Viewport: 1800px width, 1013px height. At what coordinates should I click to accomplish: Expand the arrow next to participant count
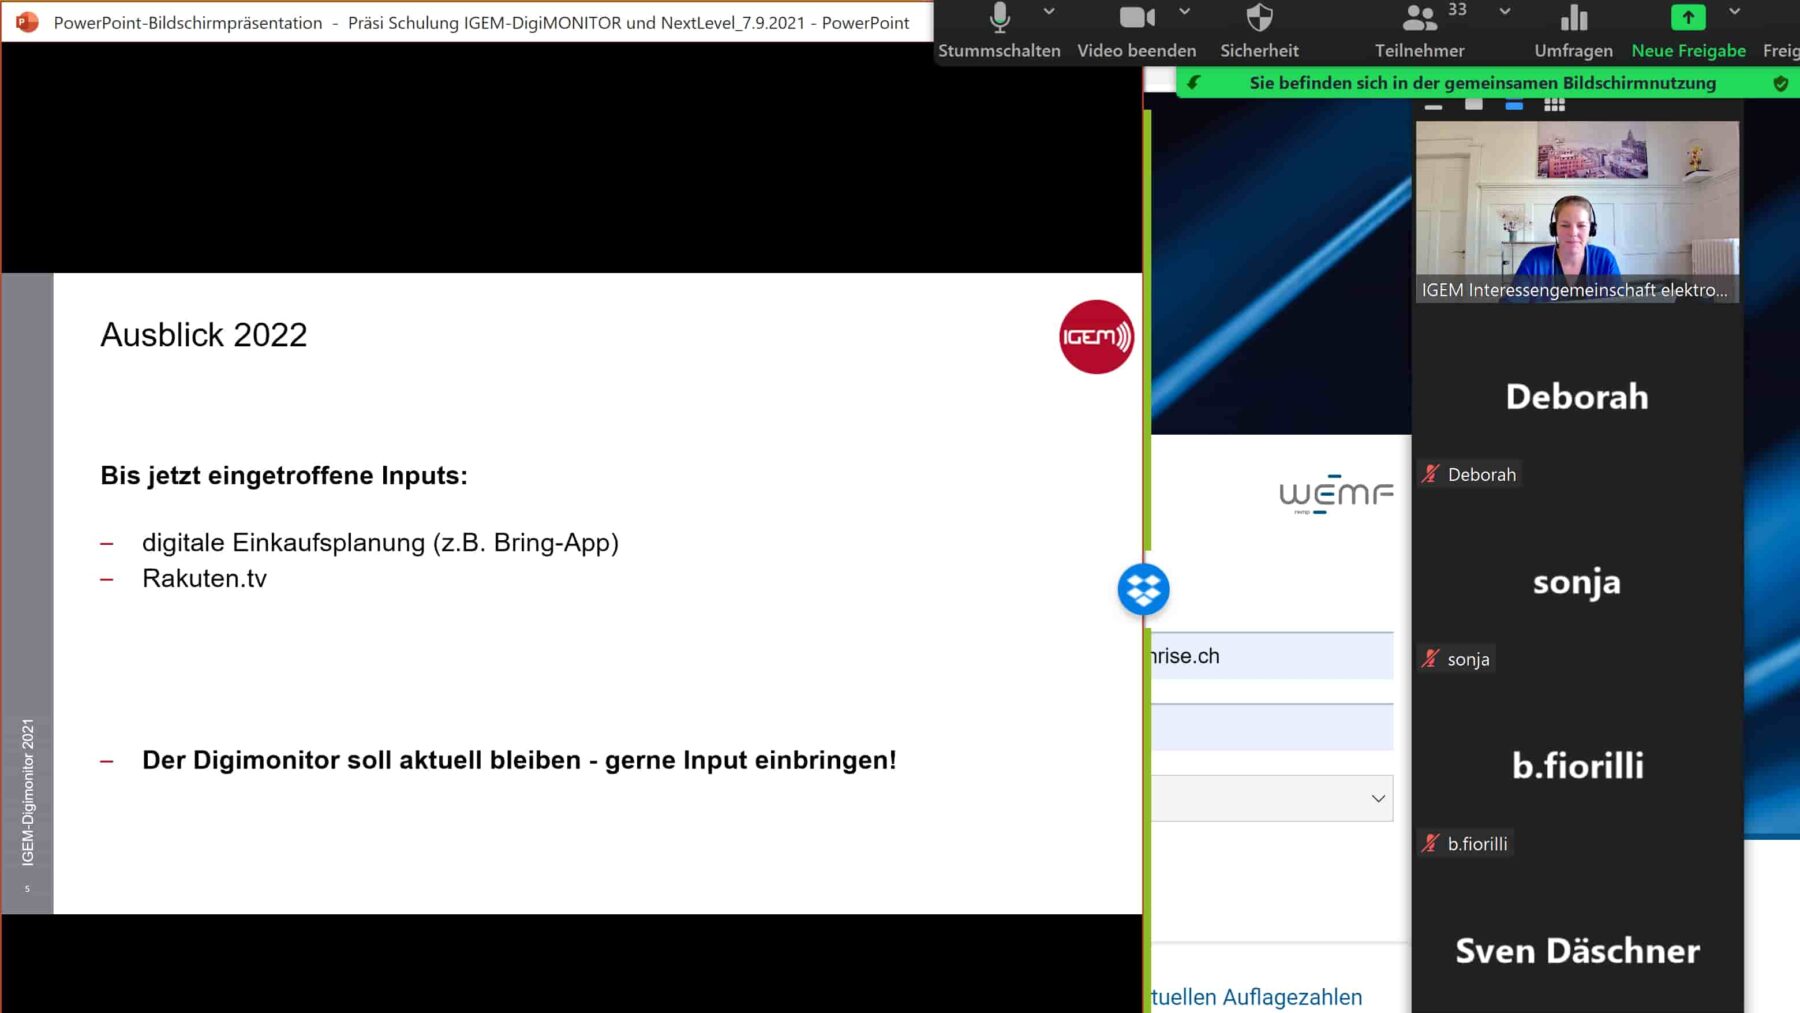point(1505,12)
